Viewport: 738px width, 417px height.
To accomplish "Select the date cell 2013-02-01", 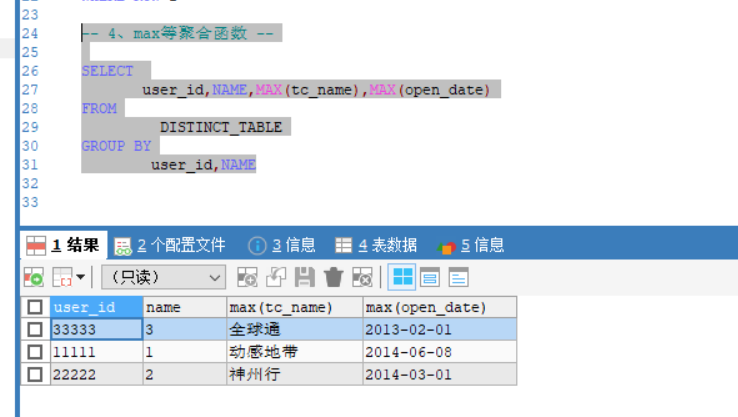I will [x=440, y=329].
